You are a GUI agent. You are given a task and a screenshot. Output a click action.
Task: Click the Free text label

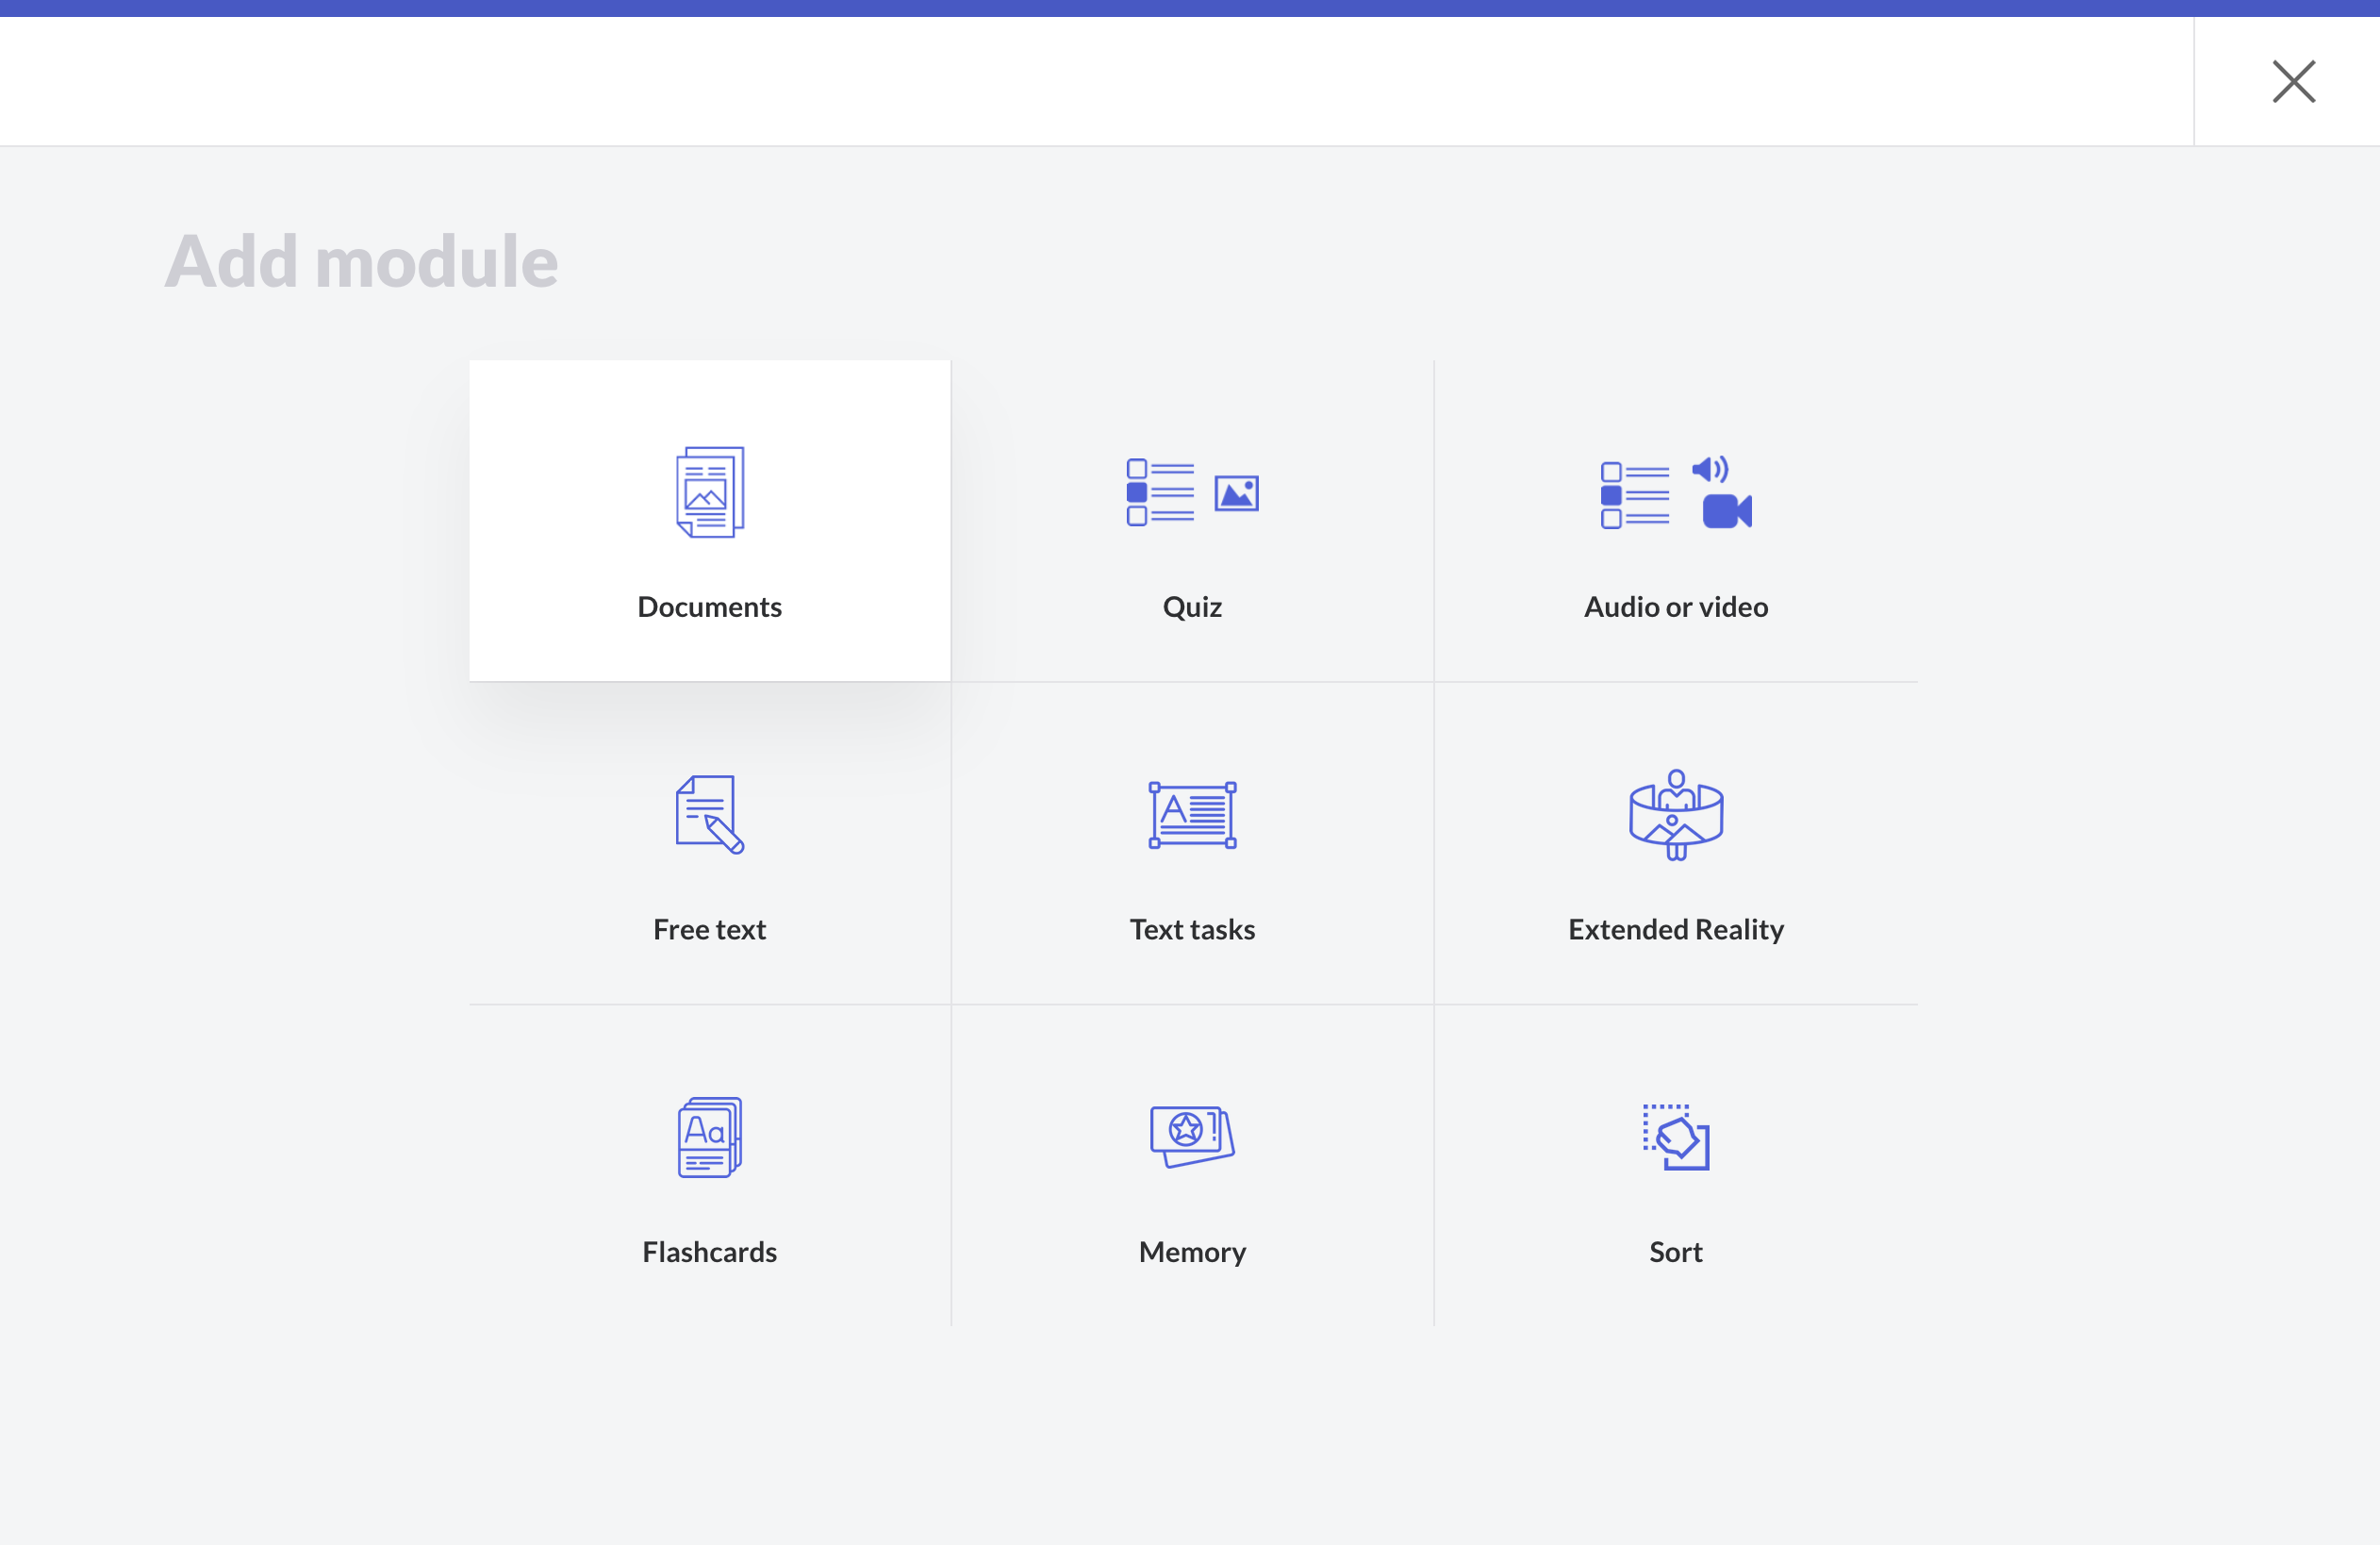(710, 929)
